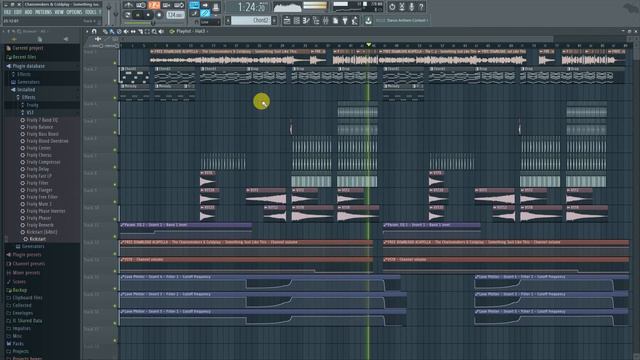Screen dimensions: 640x360
Task: Click the Record button in transport
Action: click(x=159, y=15)
